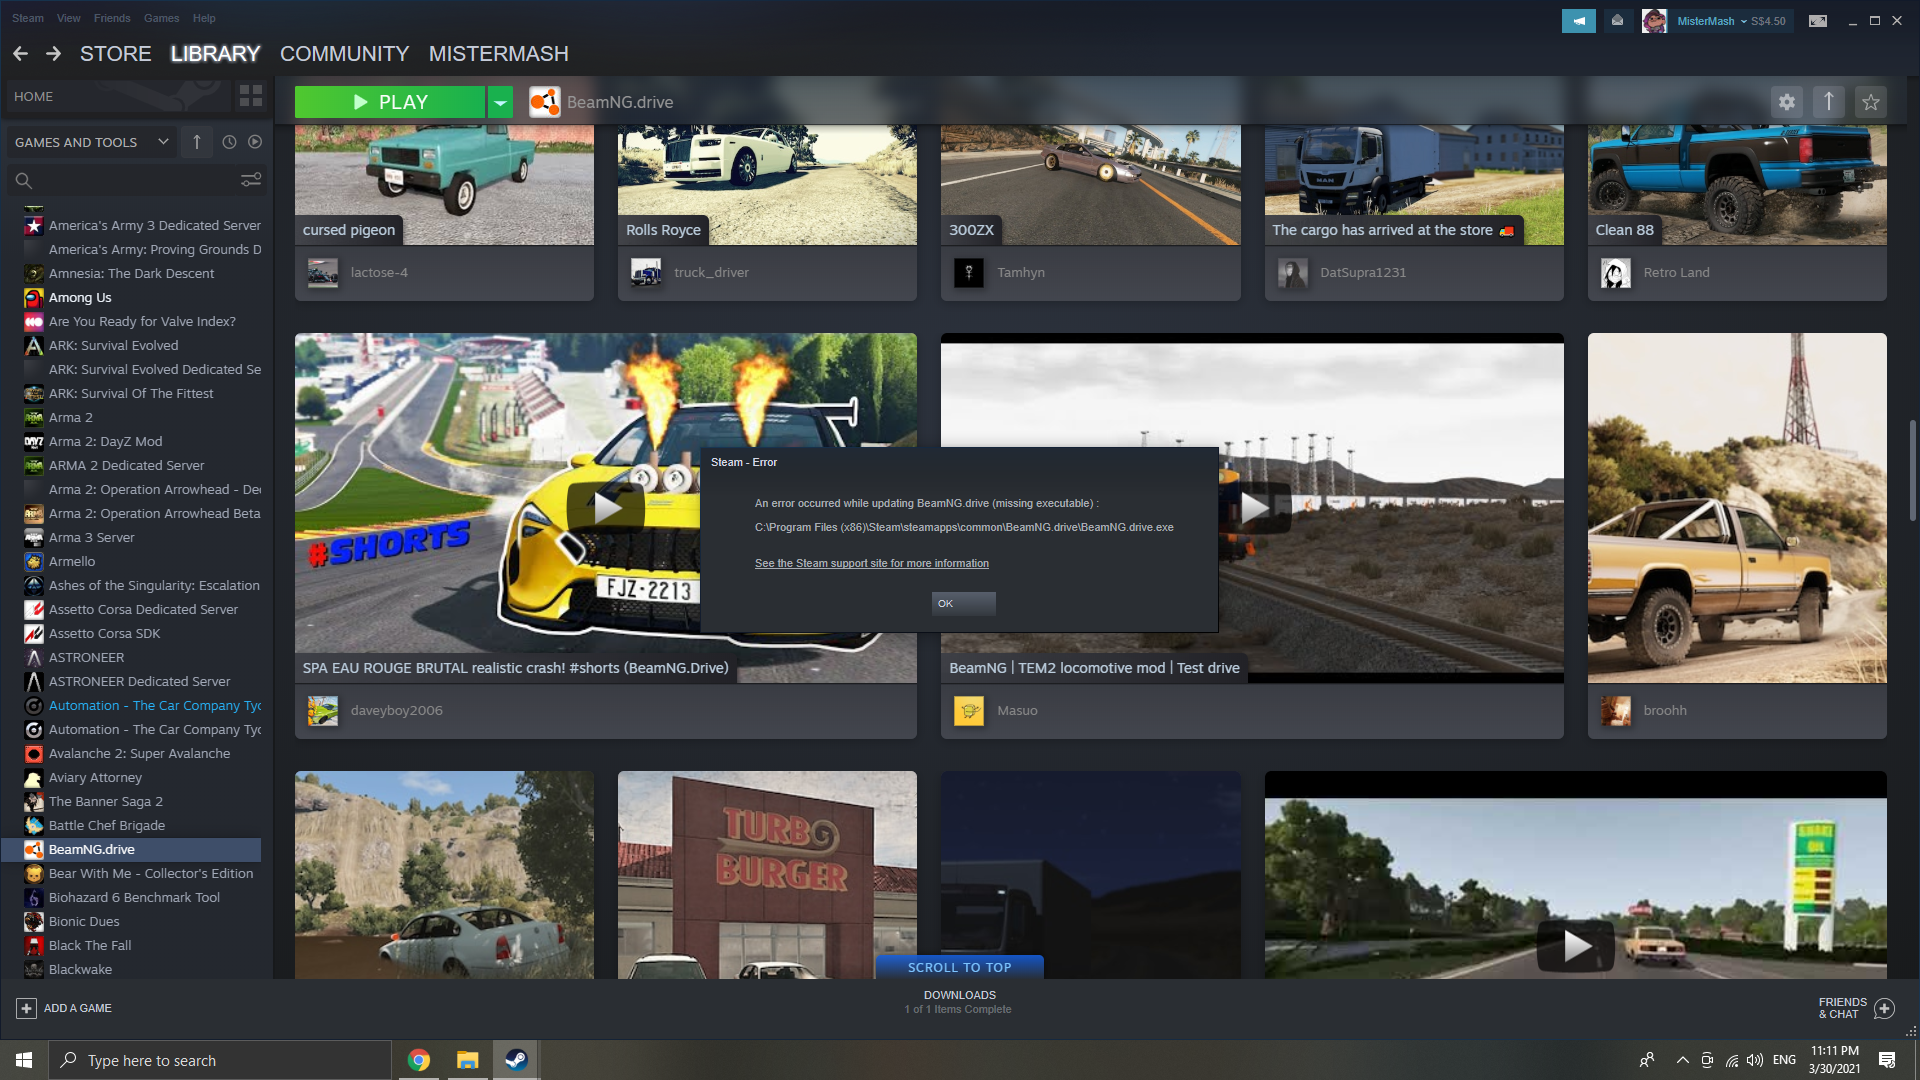Open the announcements megaphone icon

point(1579,21)
